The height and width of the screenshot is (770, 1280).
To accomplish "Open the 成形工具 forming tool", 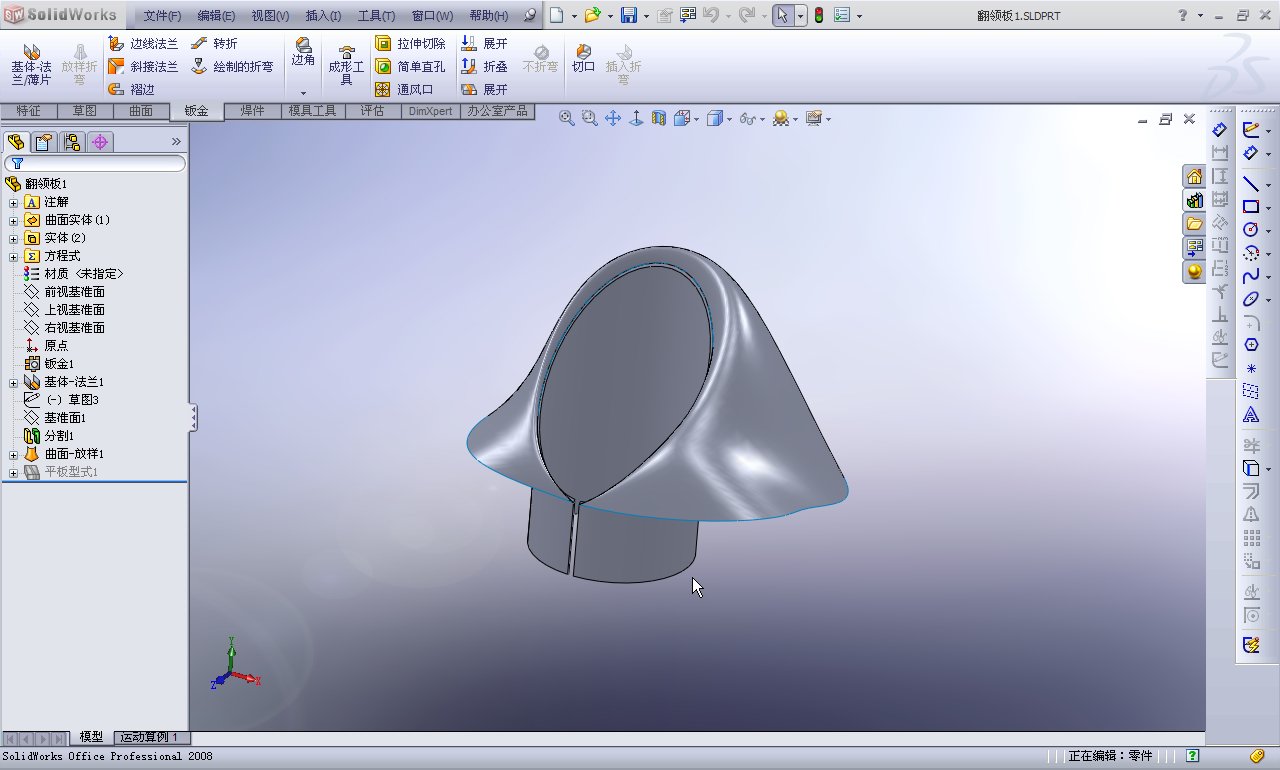I will 346,65.
